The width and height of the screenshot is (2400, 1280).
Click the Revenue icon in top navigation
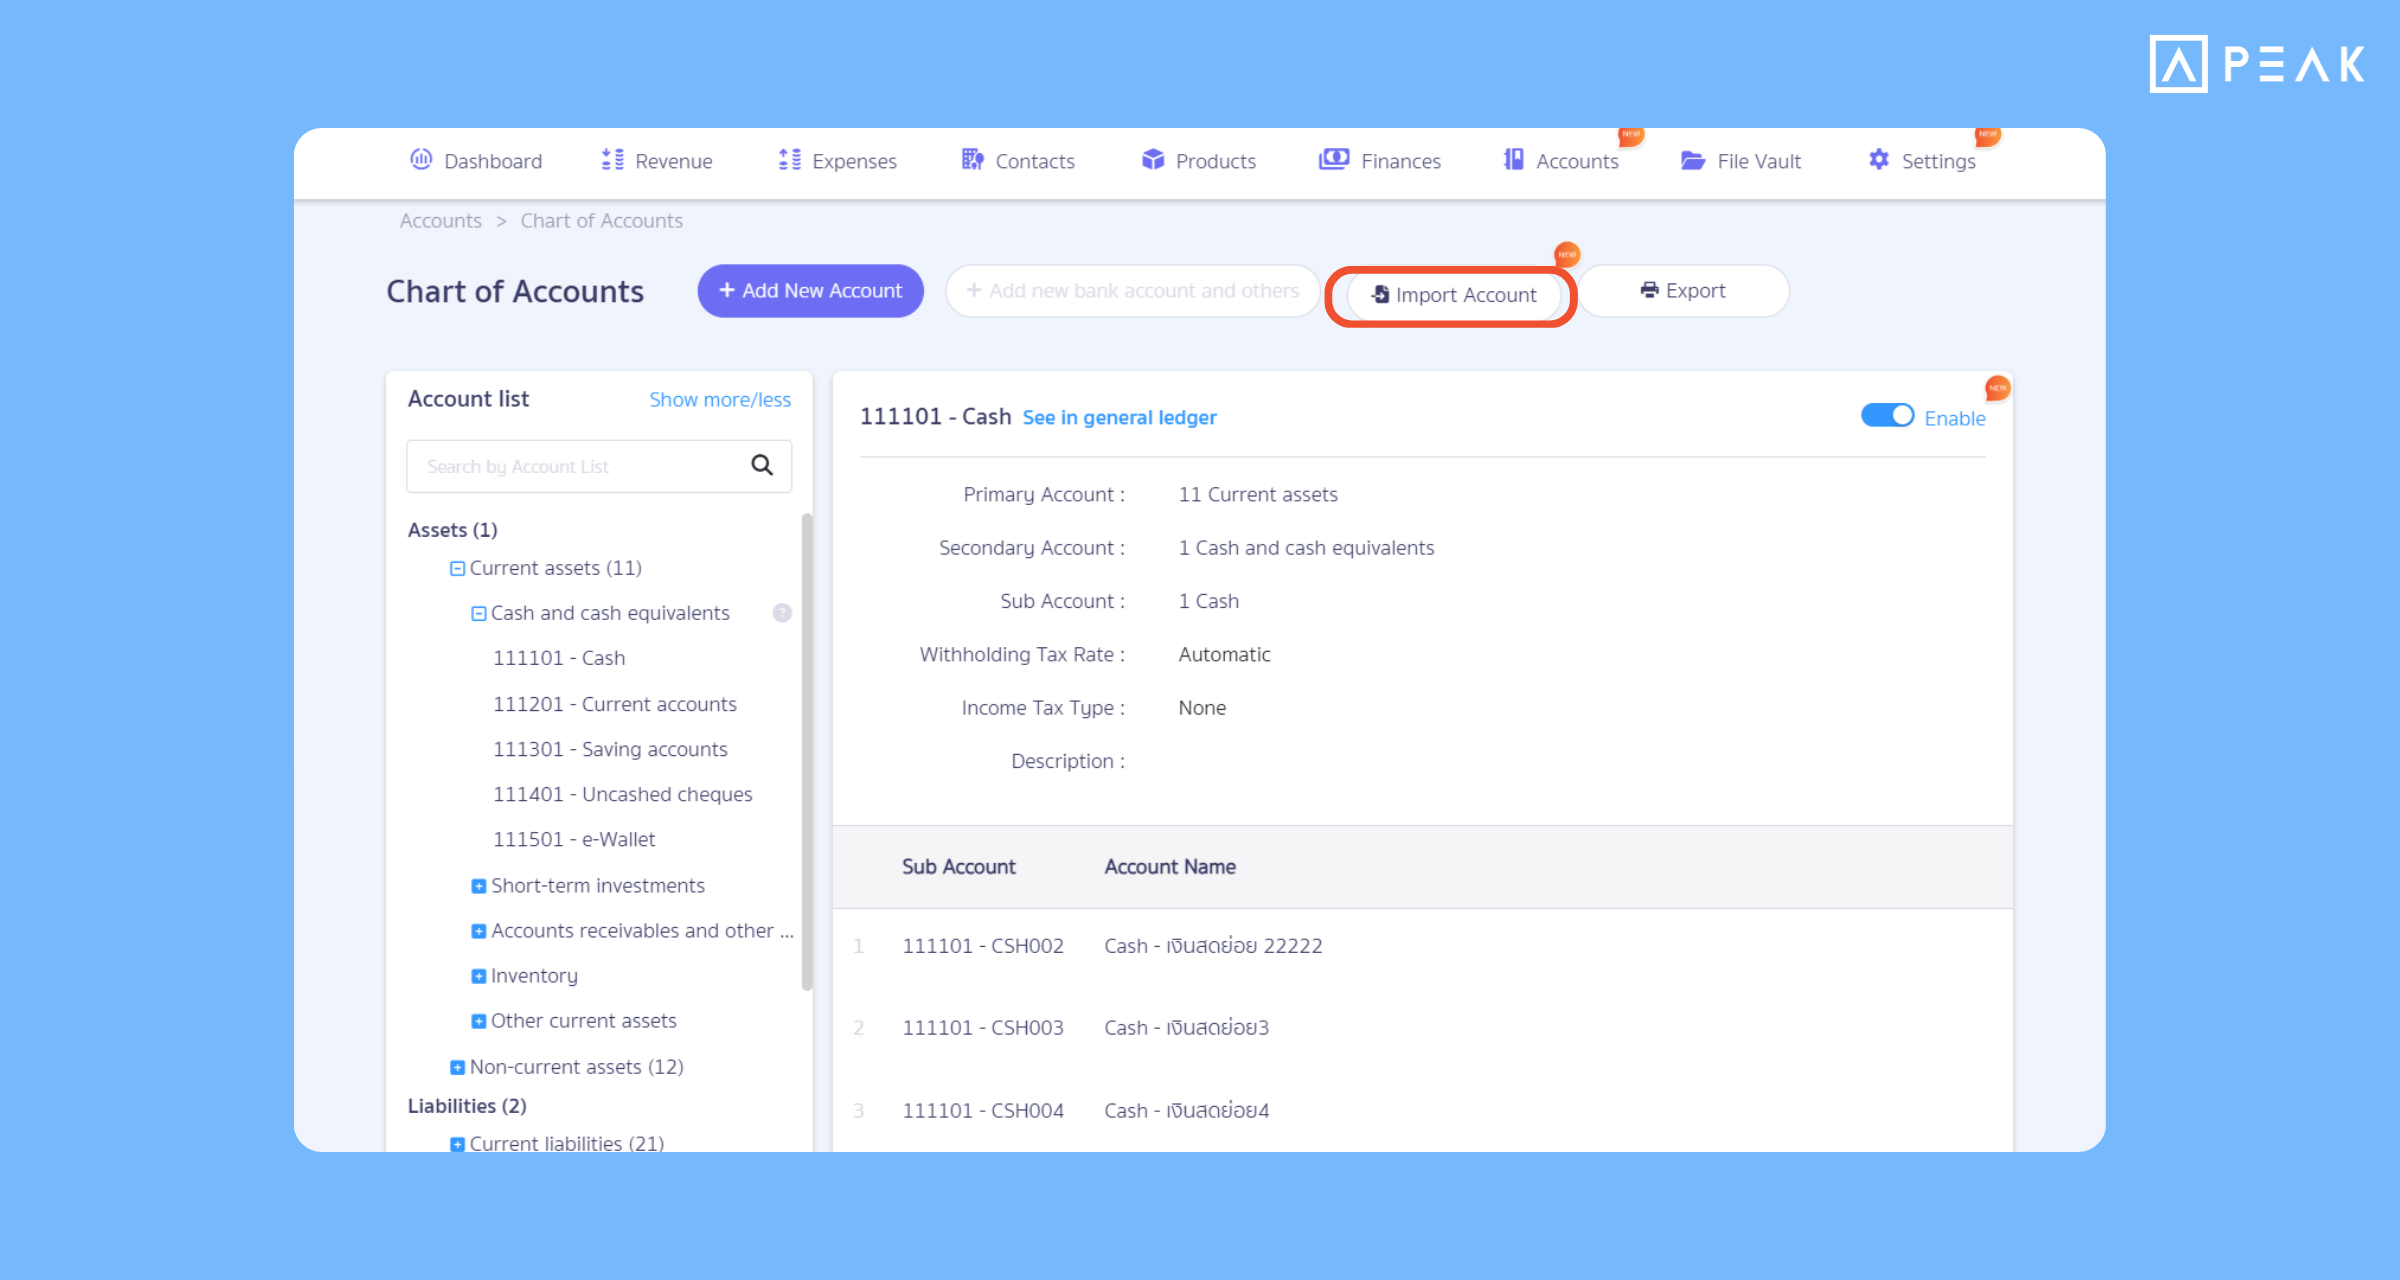[612, 160]
